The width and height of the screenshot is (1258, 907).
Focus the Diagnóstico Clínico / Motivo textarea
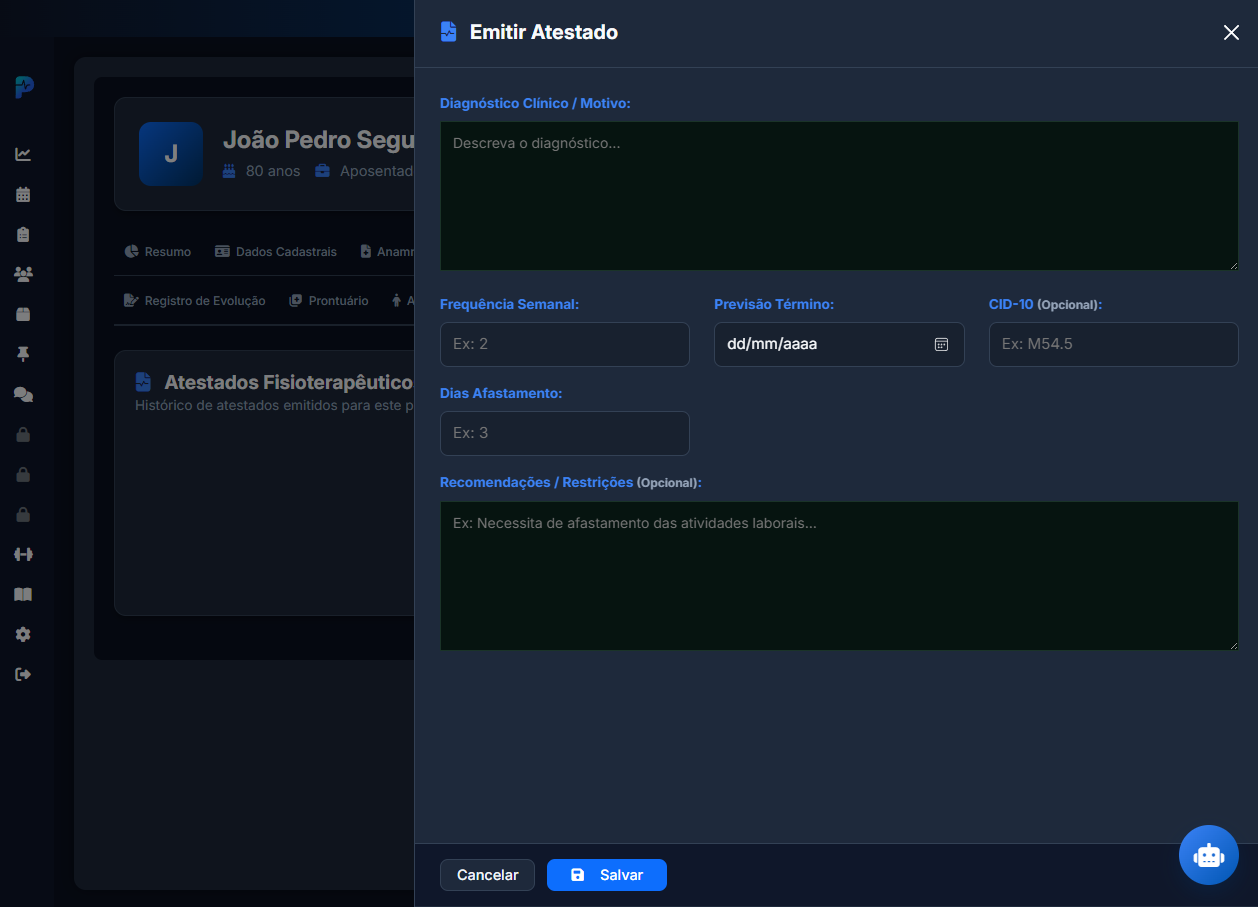(839, 196)
